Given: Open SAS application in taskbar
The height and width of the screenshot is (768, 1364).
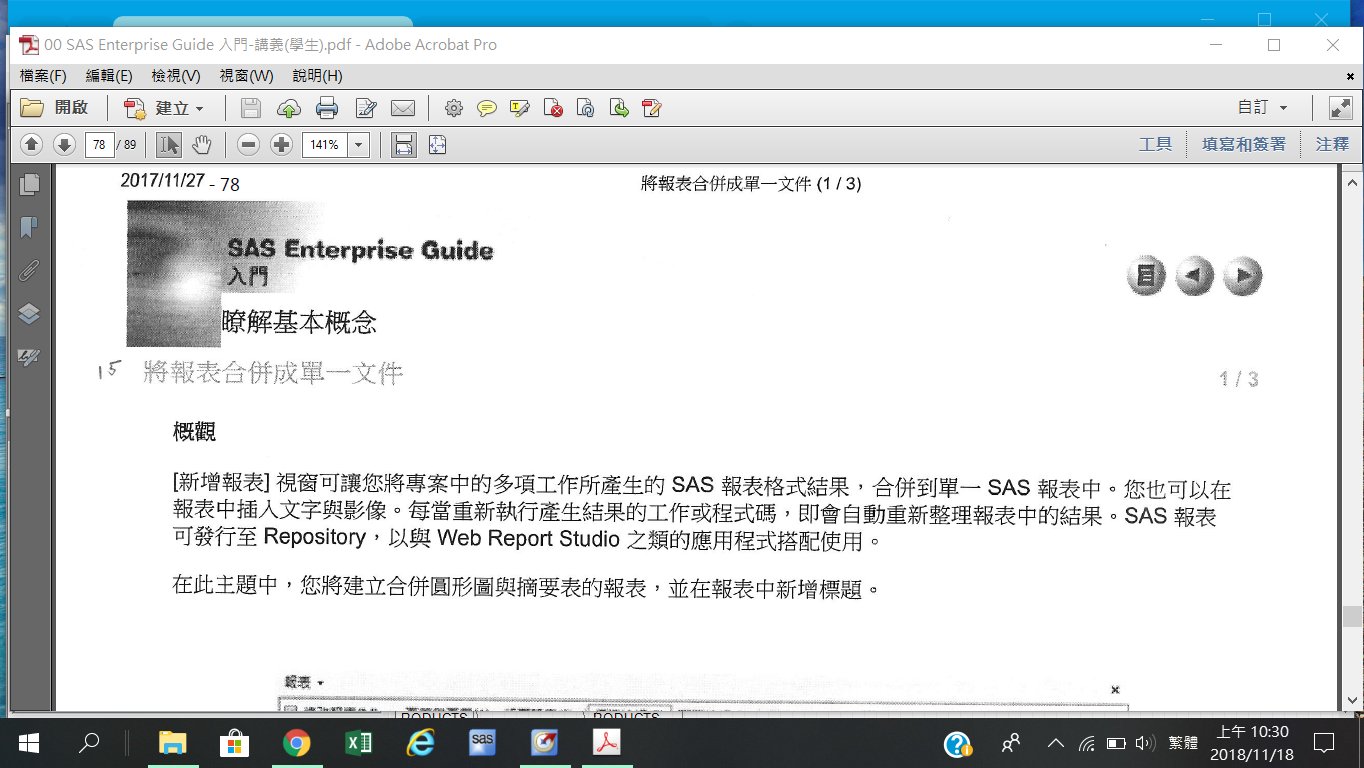Looking at the screenshot, I should pyautogui.click(x=482, y=743).
